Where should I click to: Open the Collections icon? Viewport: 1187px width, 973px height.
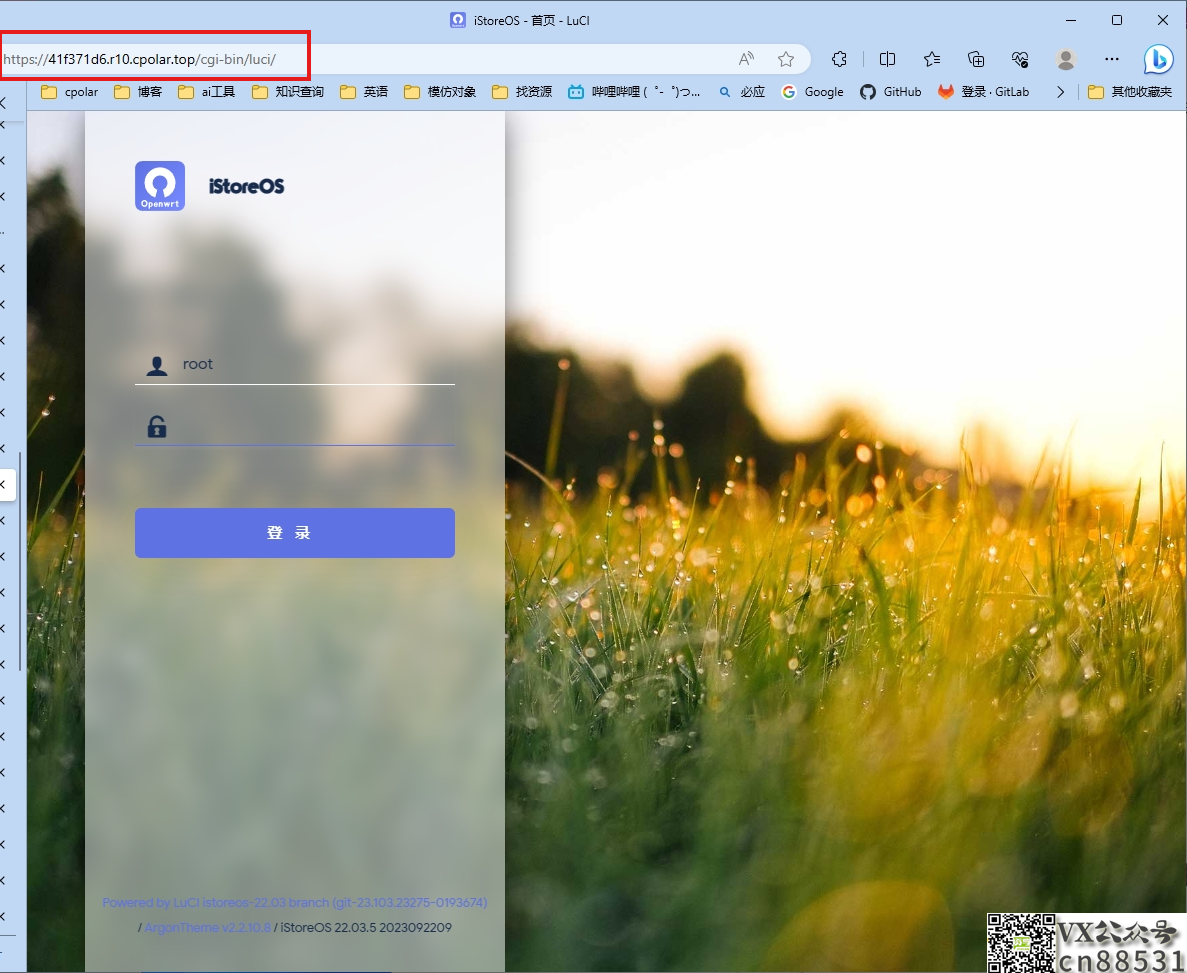pos(977,59)
